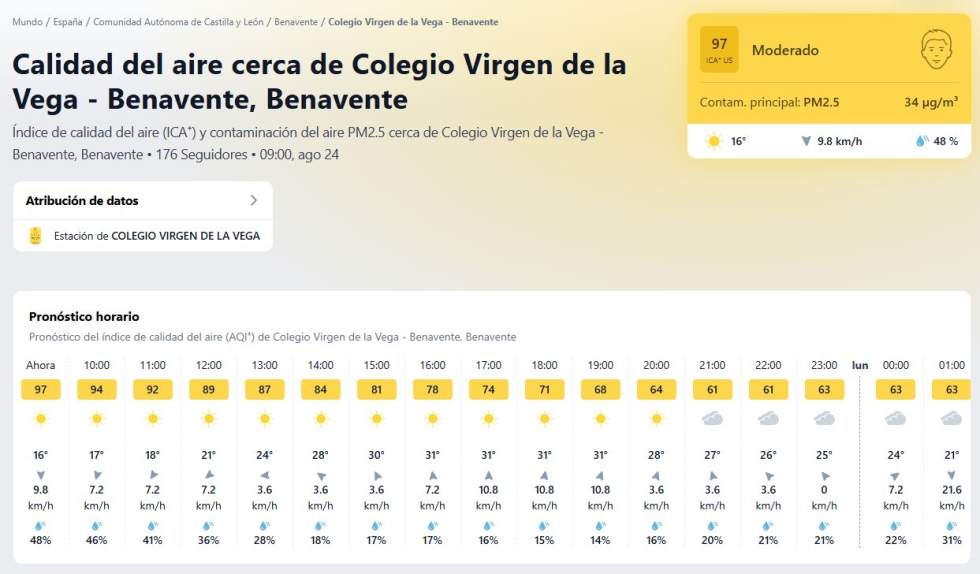Select the AQI 61 swatch at 21:00

[x=712, y=390]
